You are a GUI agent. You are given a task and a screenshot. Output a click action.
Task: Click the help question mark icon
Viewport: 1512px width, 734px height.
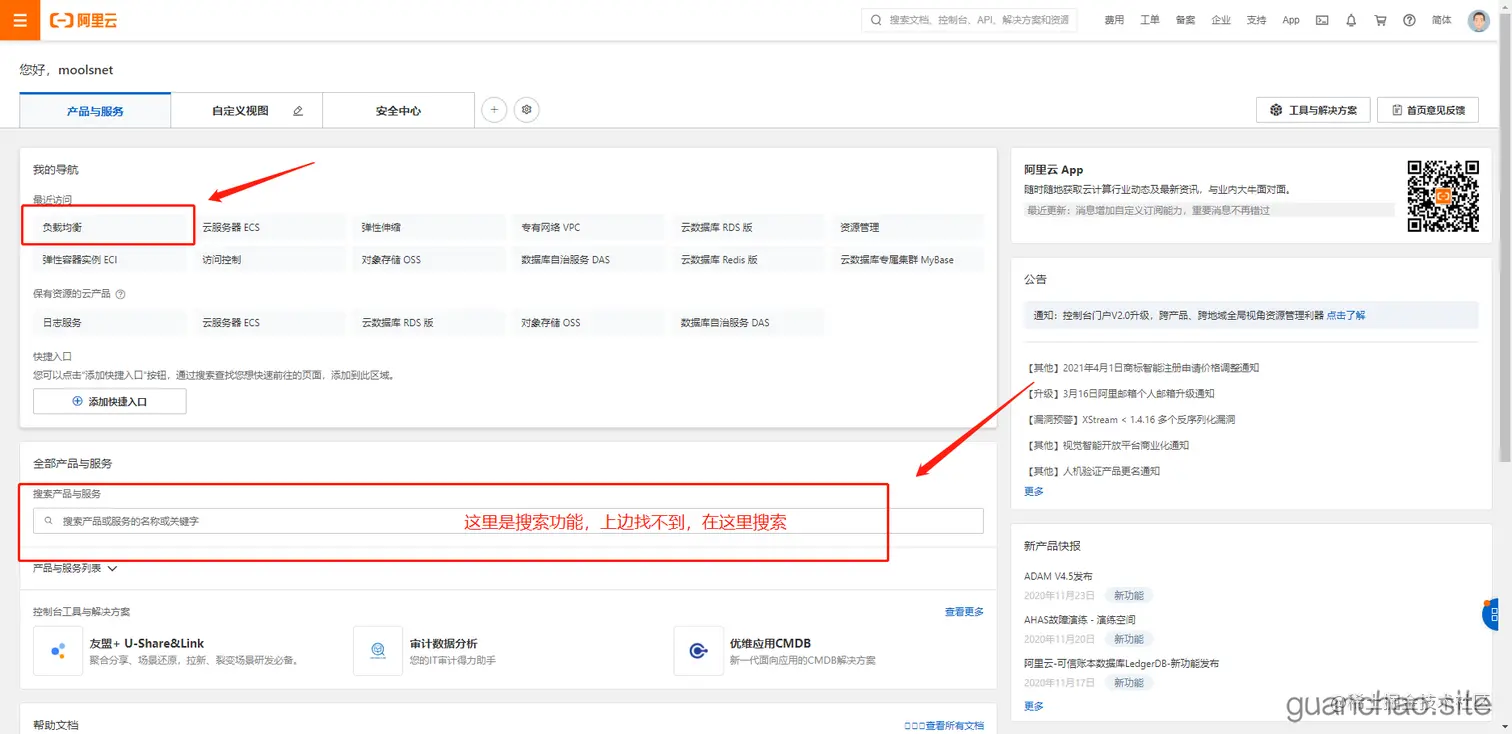tap(1409, 20)
